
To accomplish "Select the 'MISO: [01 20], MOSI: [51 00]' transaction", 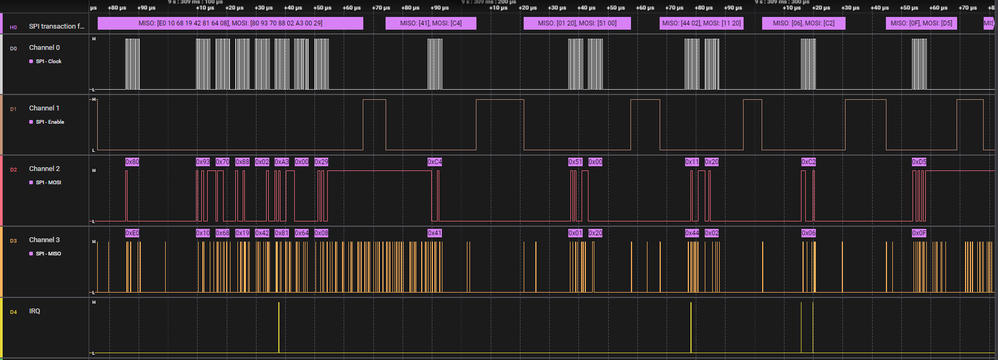I will click(x=577, y=24).
